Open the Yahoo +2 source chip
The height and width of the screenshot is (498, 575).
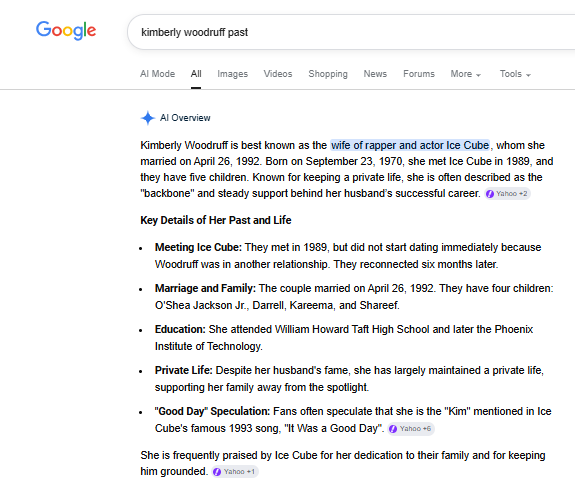[508, 194]
